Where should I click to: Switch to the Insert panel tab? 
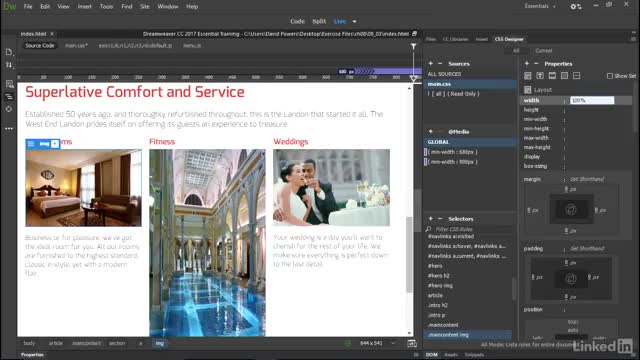(x=482, y=39)
